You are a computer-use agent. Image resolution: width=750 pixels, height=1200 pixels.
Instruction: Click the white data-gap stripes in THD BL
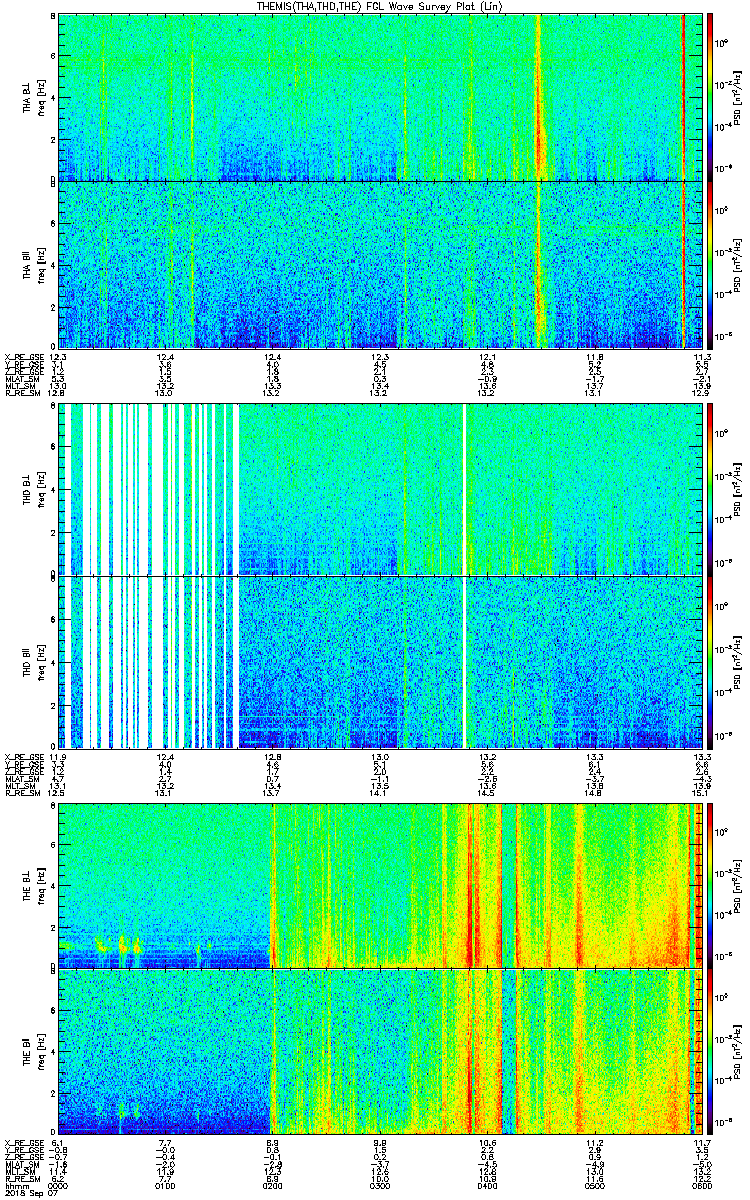[150, 489]
